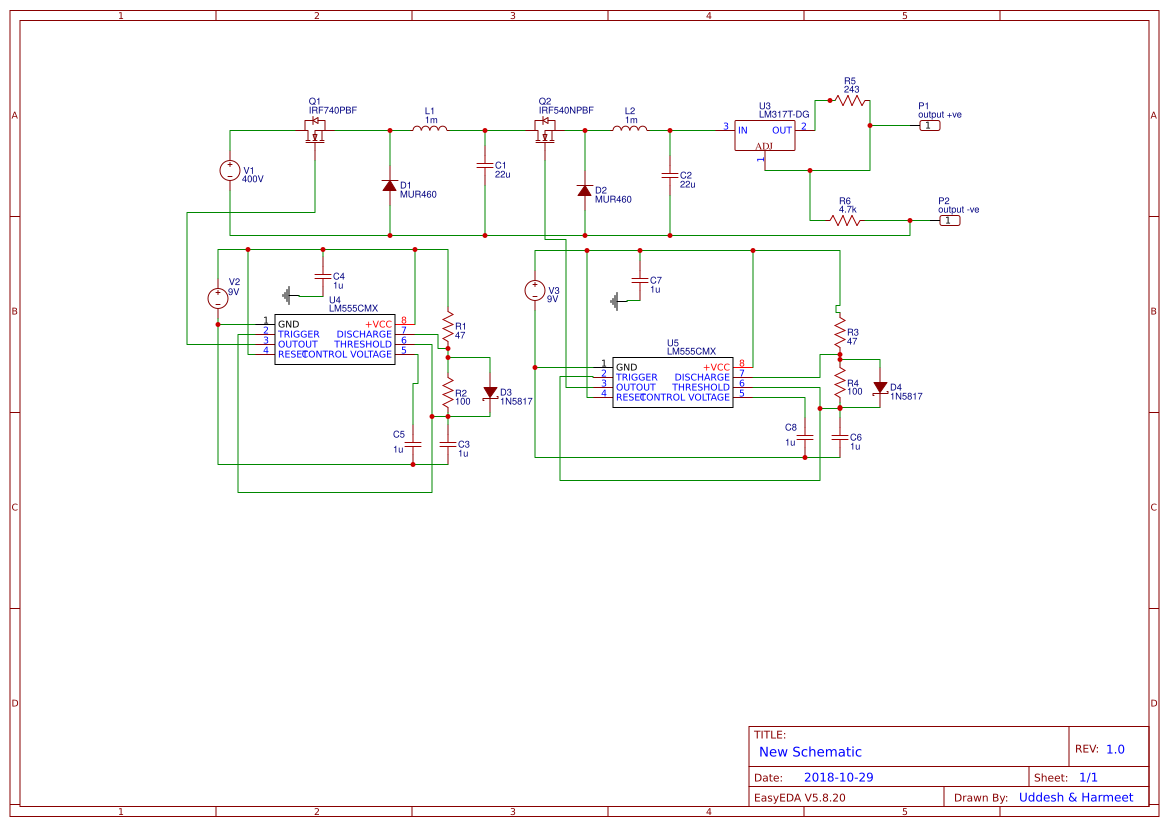Click the V3 9V voltage source symbol
This screenshot has width=1169, height=827.
(x=535, y=291)
